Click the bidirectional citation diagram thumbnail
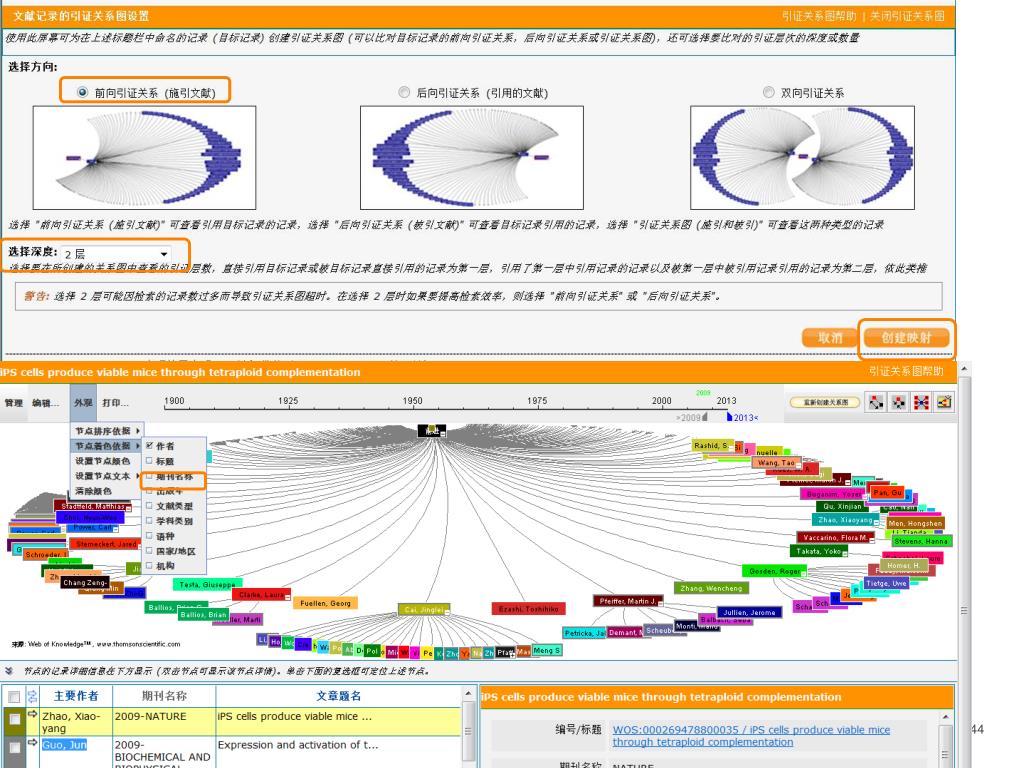The image size is (1024, 768). click(802, 157)
